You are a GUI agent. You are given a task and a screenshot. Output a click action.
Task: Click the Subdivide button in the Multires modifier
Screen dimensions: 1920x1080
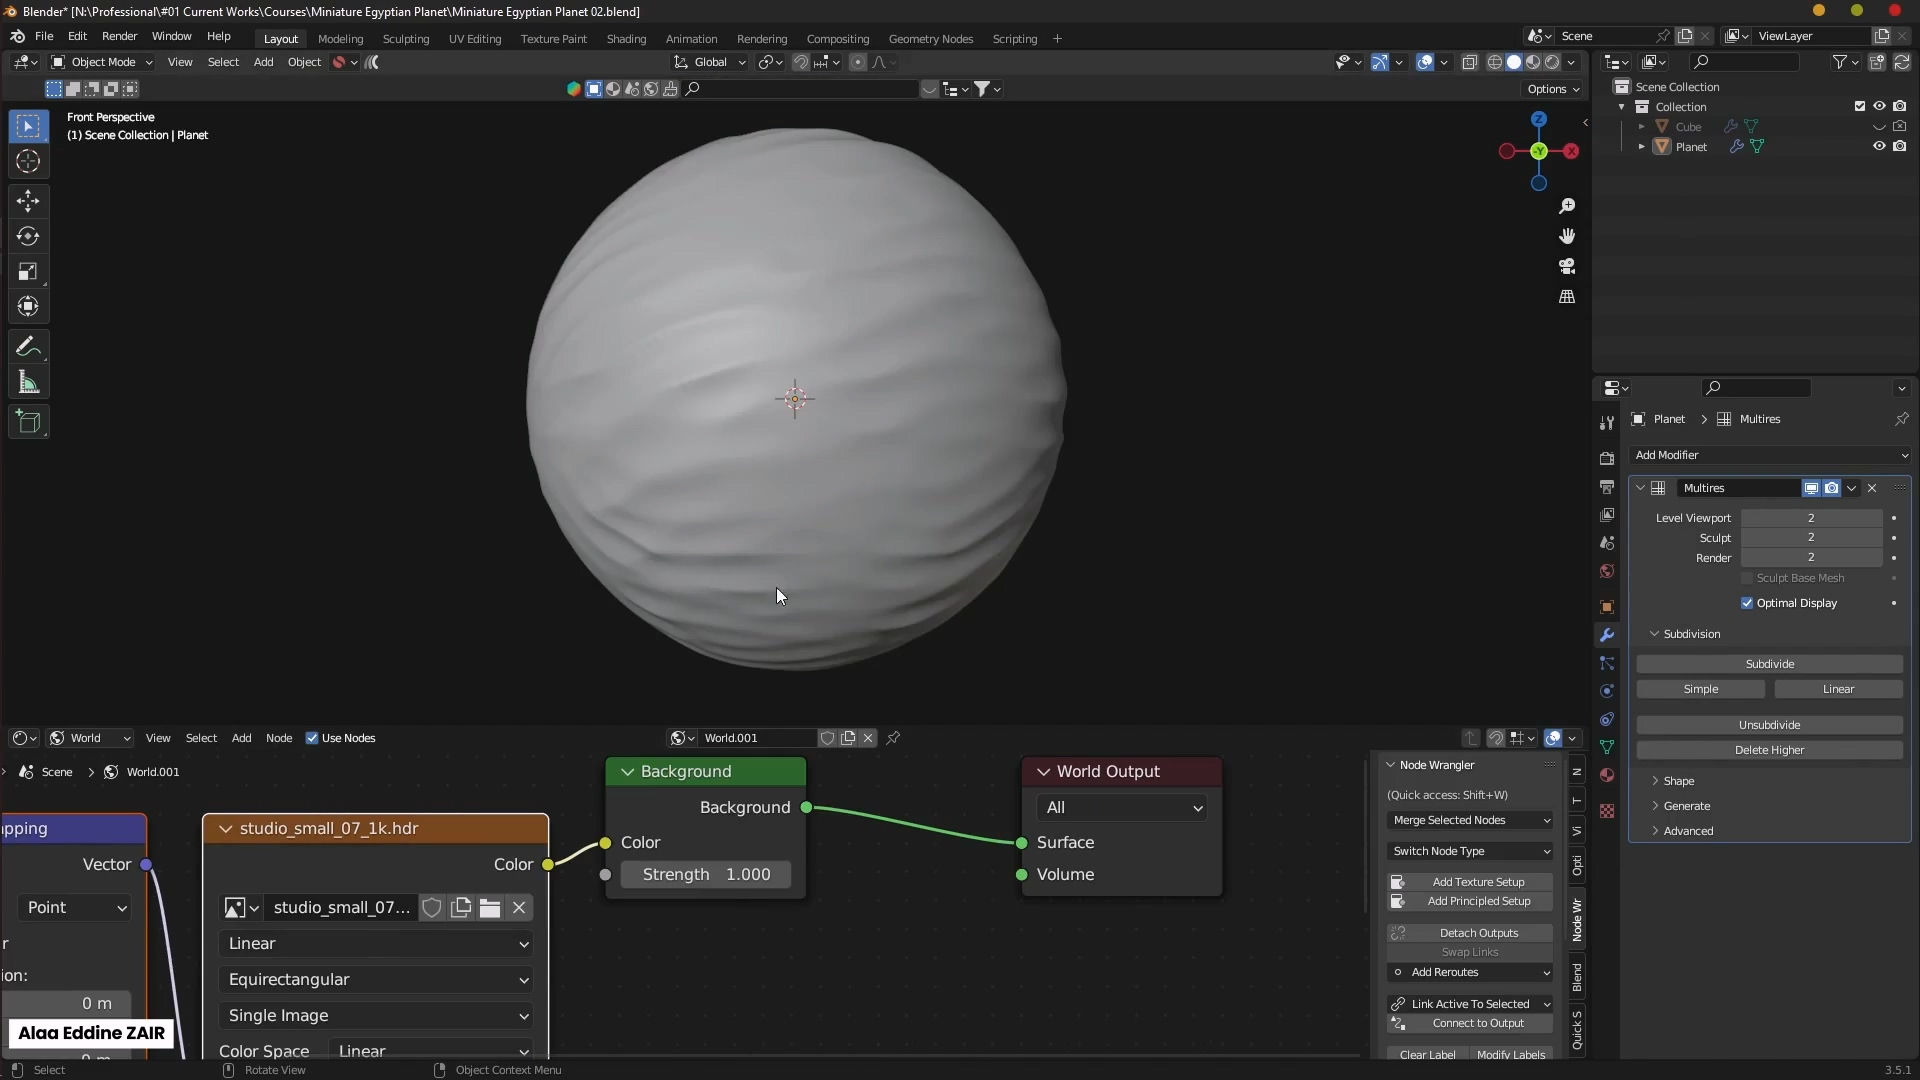[x=1770, y=663]
